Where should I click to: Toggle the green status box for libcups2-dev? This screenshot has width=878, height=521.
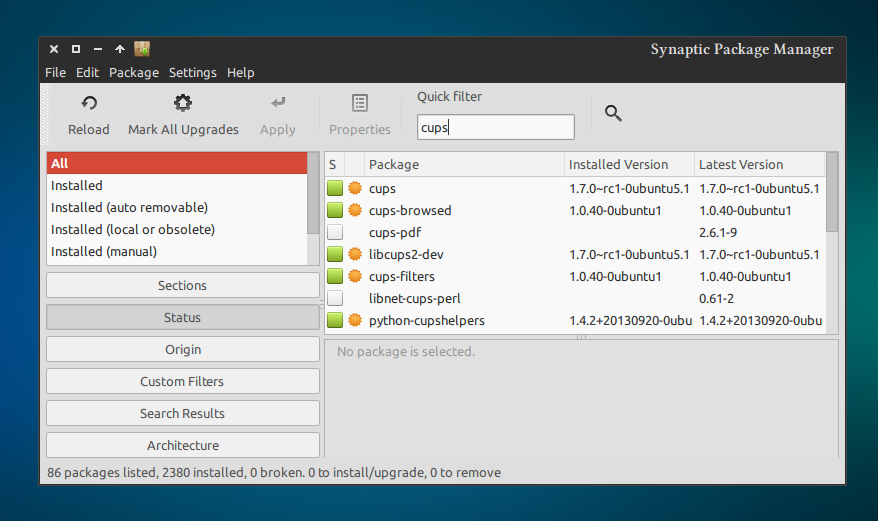[x=335, y=254]
